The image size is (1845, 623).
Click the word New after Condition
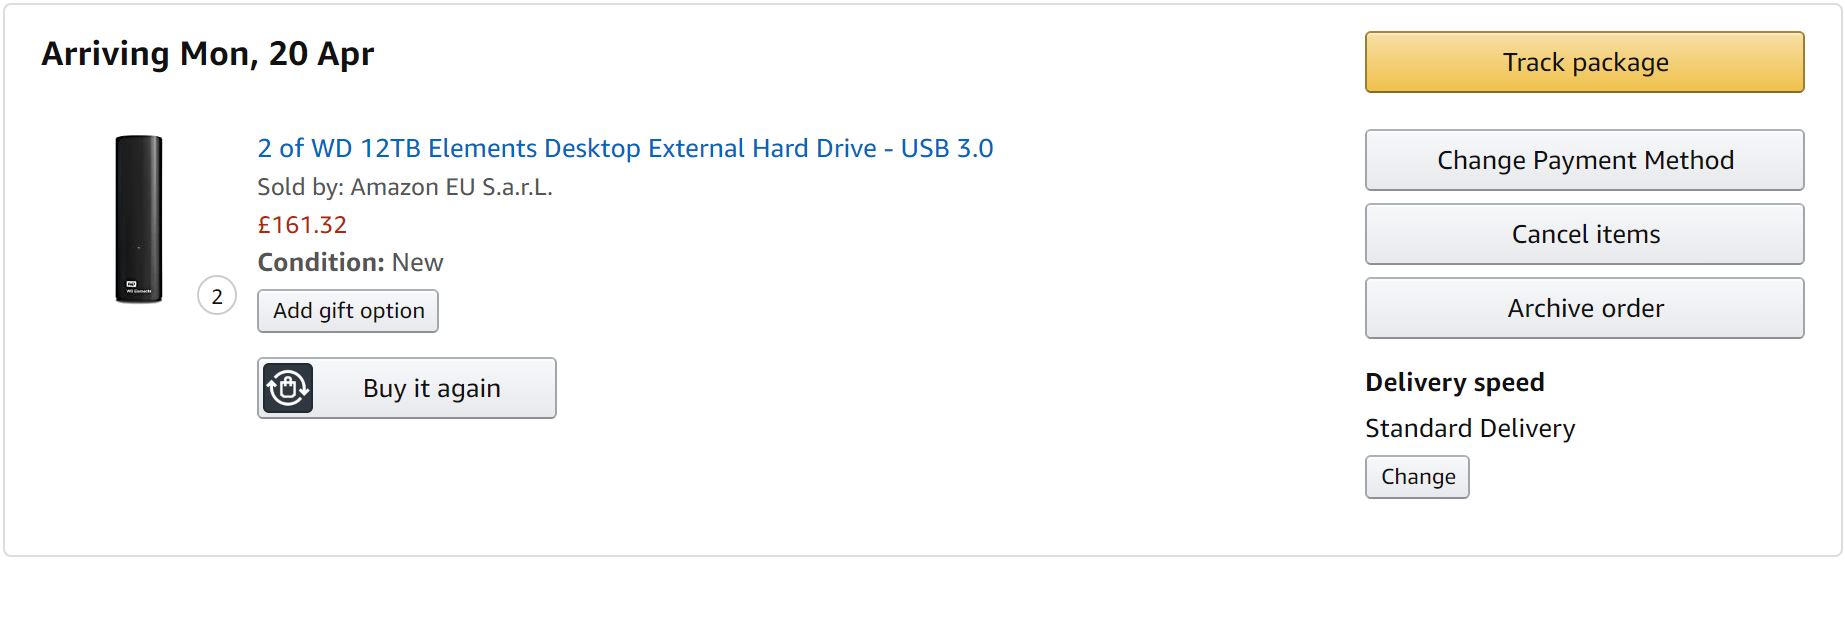pos(417,262)
